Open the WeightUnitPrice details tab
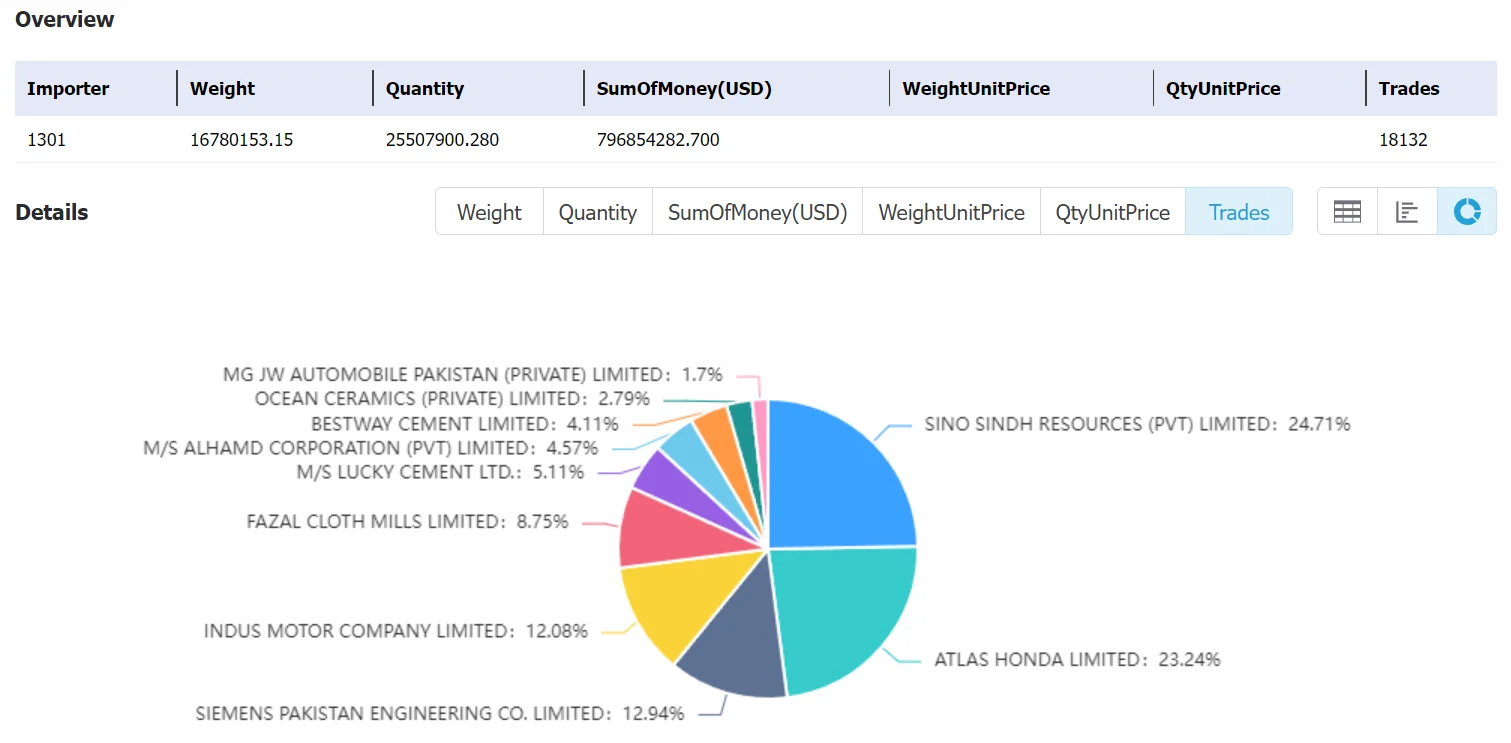Image resolution: width=1511 pixels, height=743 pixels. 951,212
